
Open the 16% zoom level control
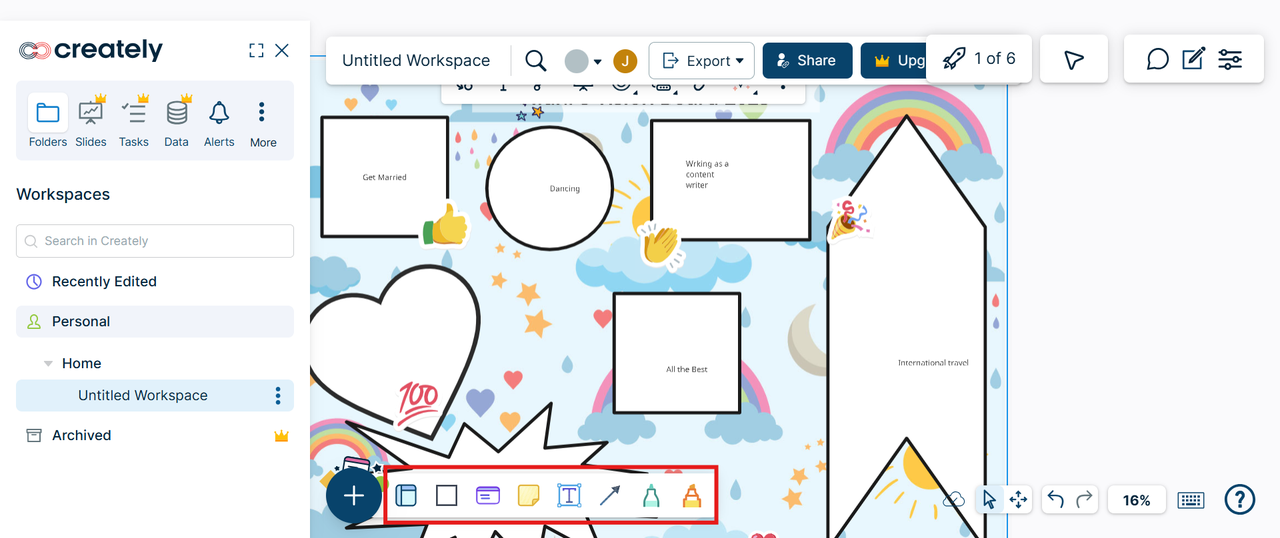(x=1136, y=500)
